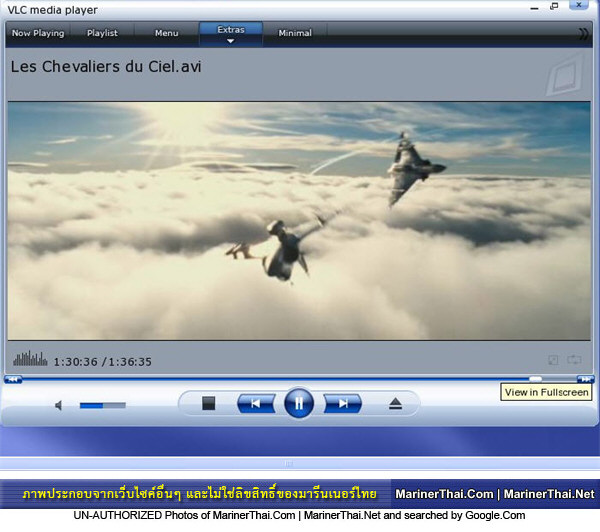This screenshot has height=532, width=600.
Task: Pause playback with the round center button
Action: pyautogui.click(x=299, y=403)
